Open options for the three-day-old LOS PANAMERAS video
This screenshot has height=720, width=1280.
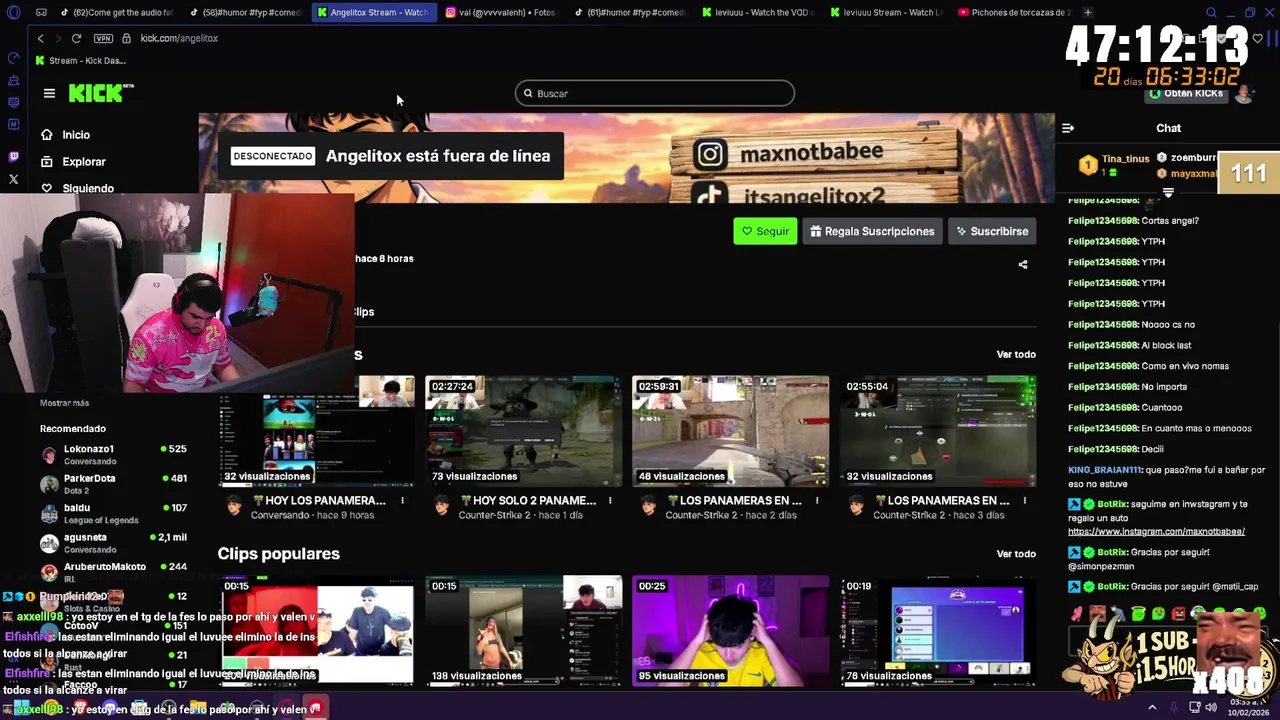1024,500
